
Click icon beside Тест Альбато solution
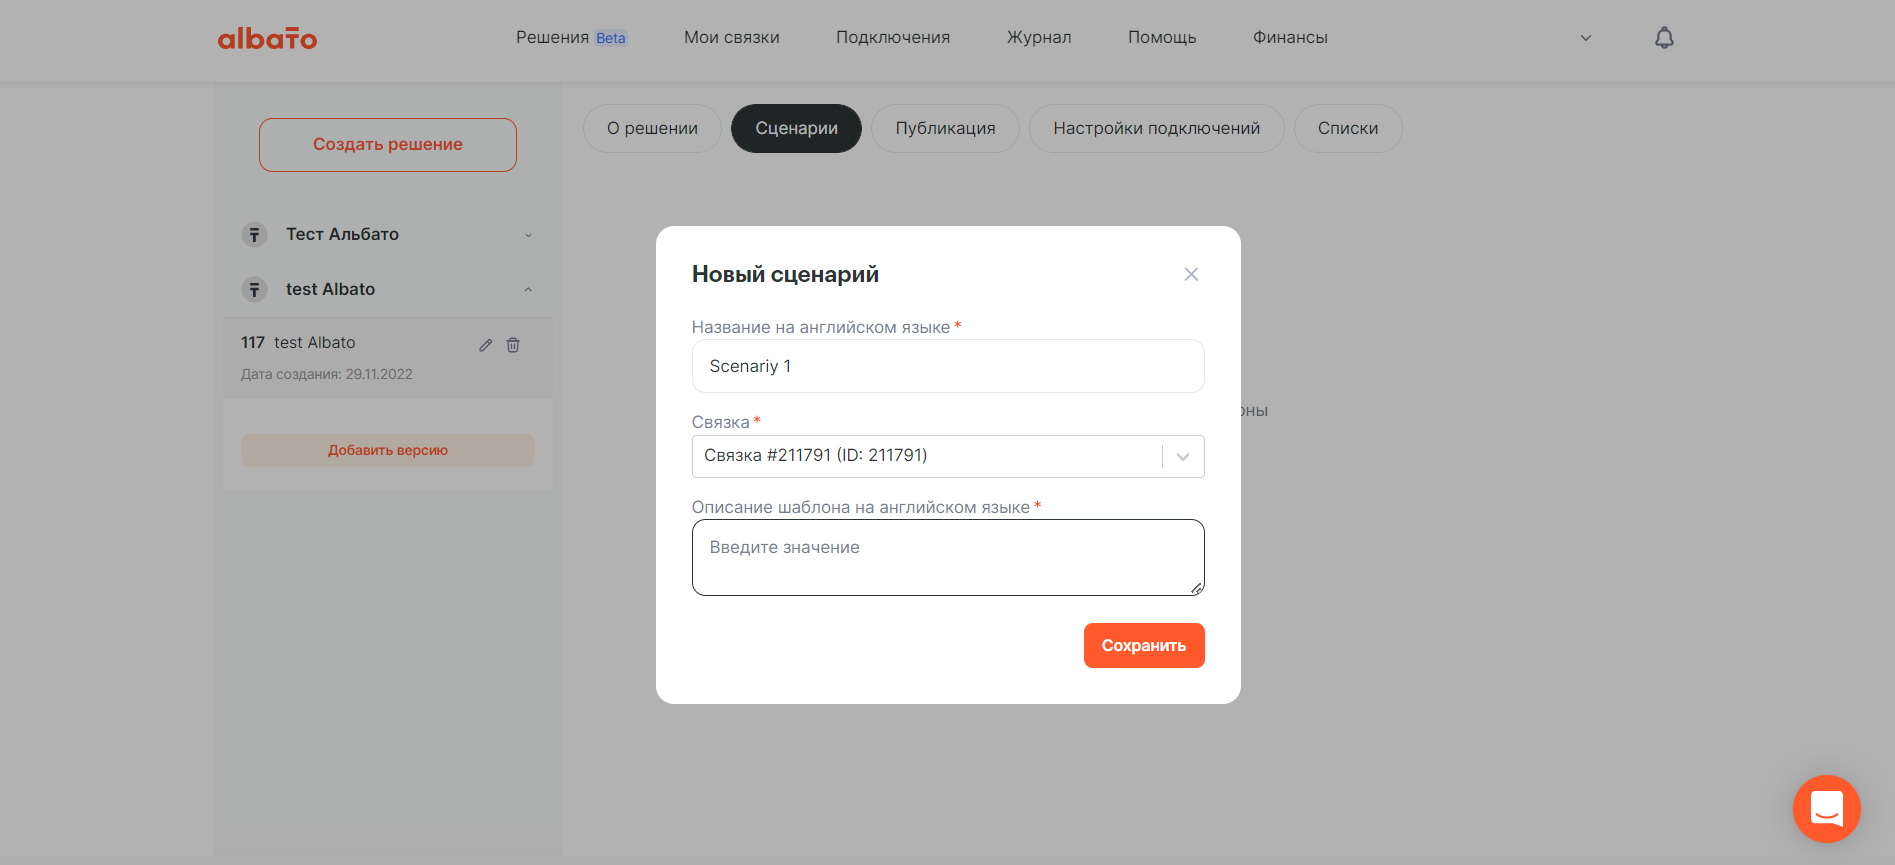click(255, 234)
